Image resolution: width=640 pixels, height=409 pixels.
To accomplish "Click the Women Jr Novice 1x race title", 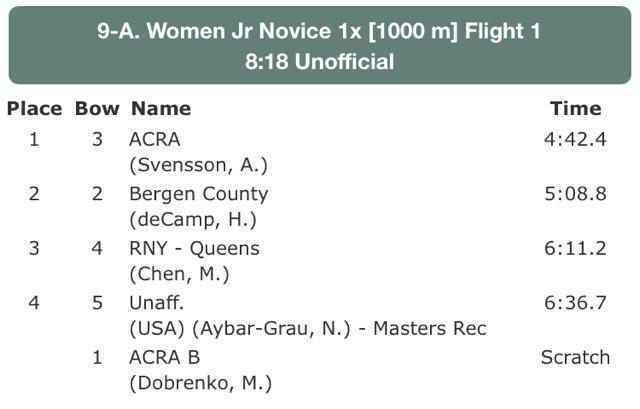I will [319, 31].
